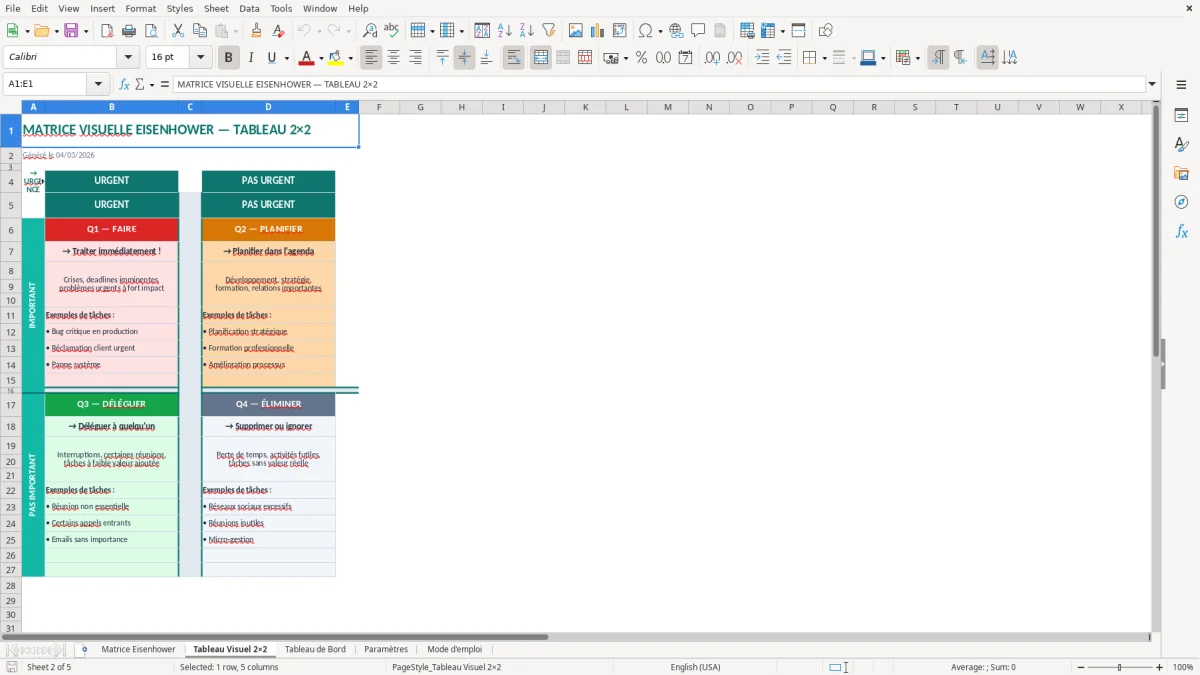Open the borders dropdown arrow
The width and height of the screenshot is (1200, 675).
coord(823,58)
